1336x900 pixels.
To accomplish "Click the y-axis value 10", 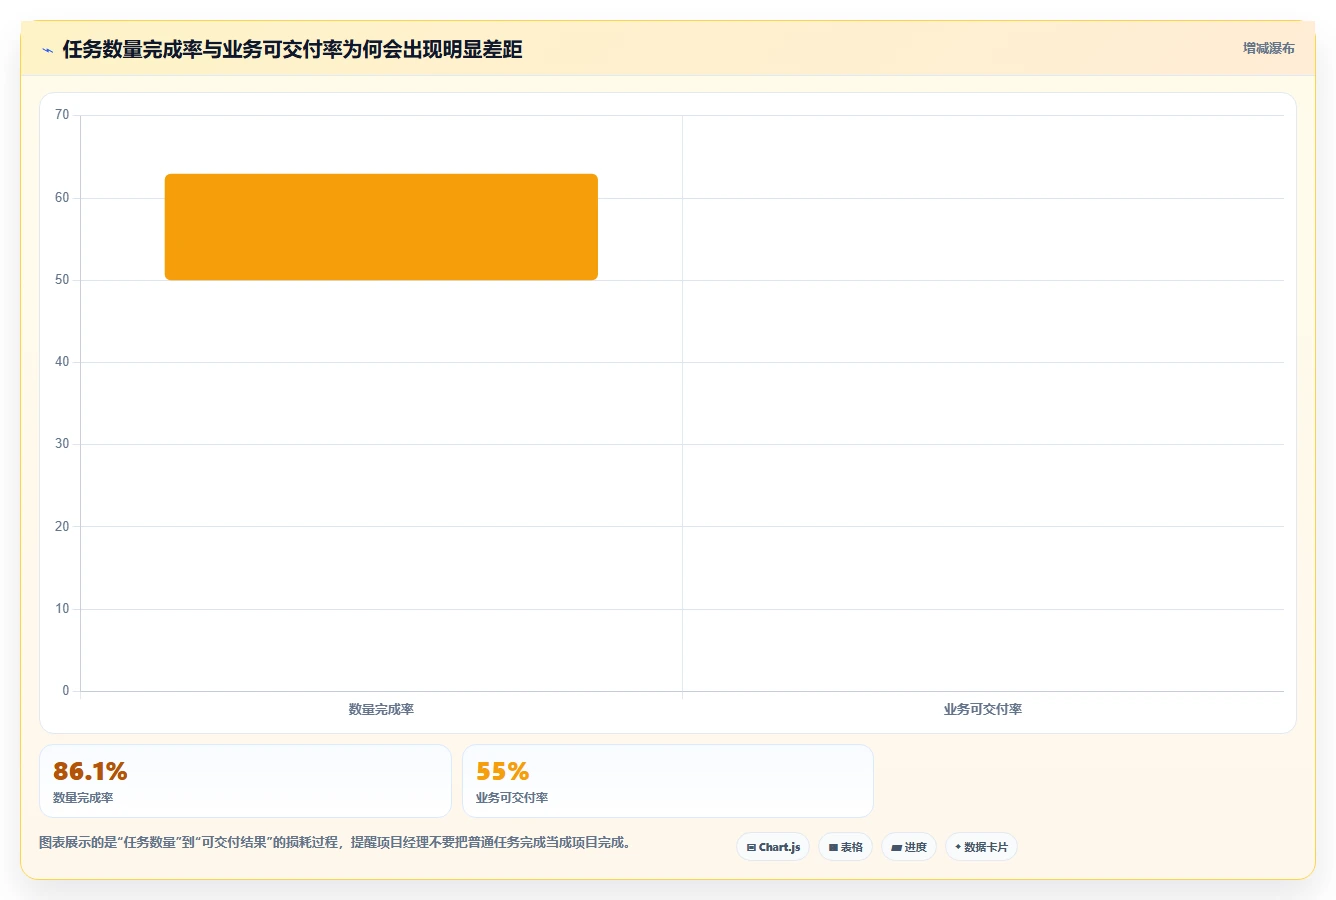I will pyautogui.click(x=62, y=609).
